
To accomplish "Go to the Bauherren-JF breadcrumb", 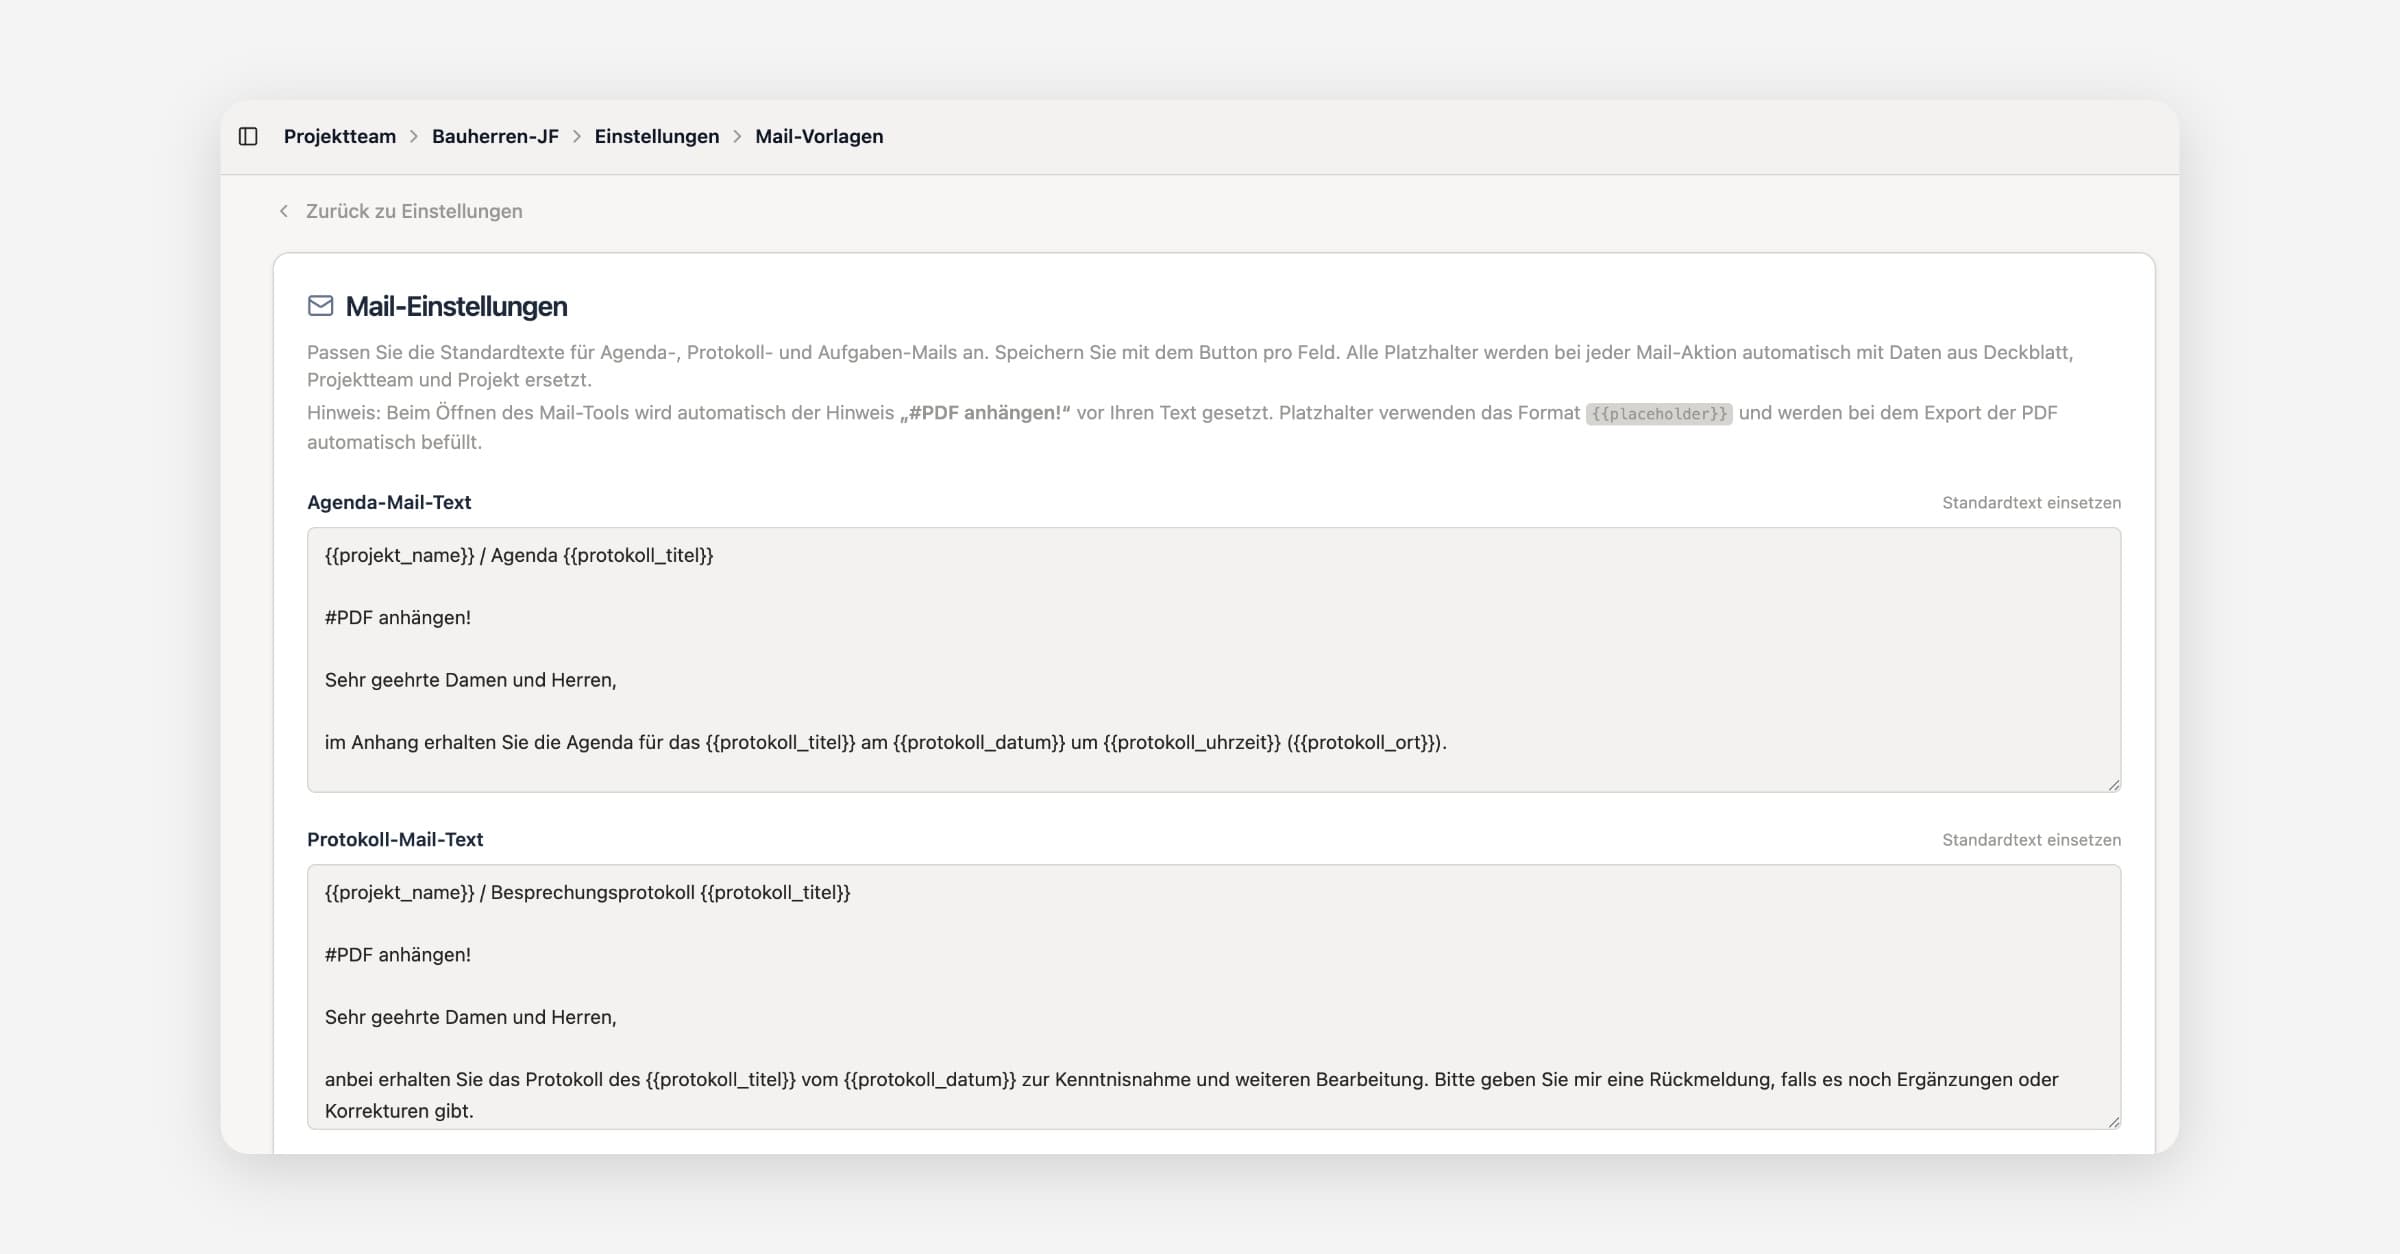I will [x=495, y=136].
